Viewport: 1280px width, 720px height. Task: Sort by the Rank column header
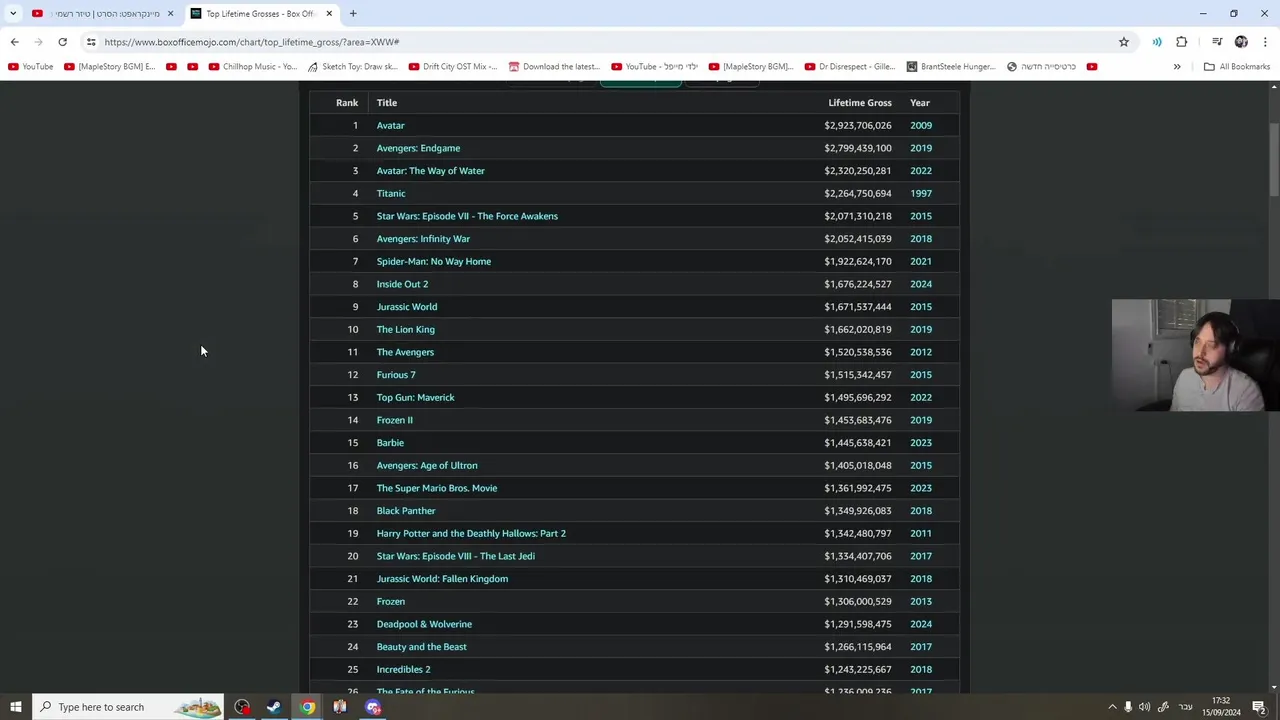(347, 103)
